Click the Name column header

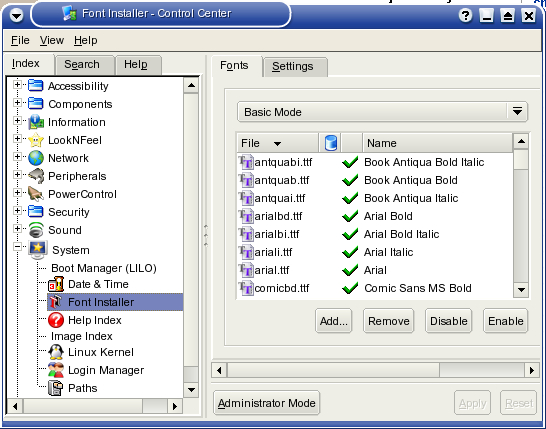tap(438, 143)
